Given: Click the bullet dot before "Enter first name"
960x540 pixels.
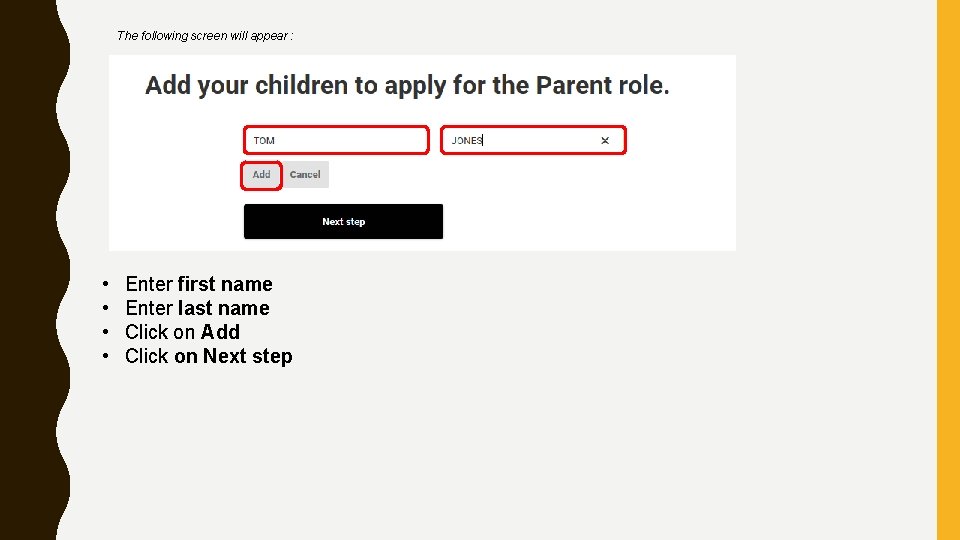Looking at the screenshot, I should (x=104, y=285).
